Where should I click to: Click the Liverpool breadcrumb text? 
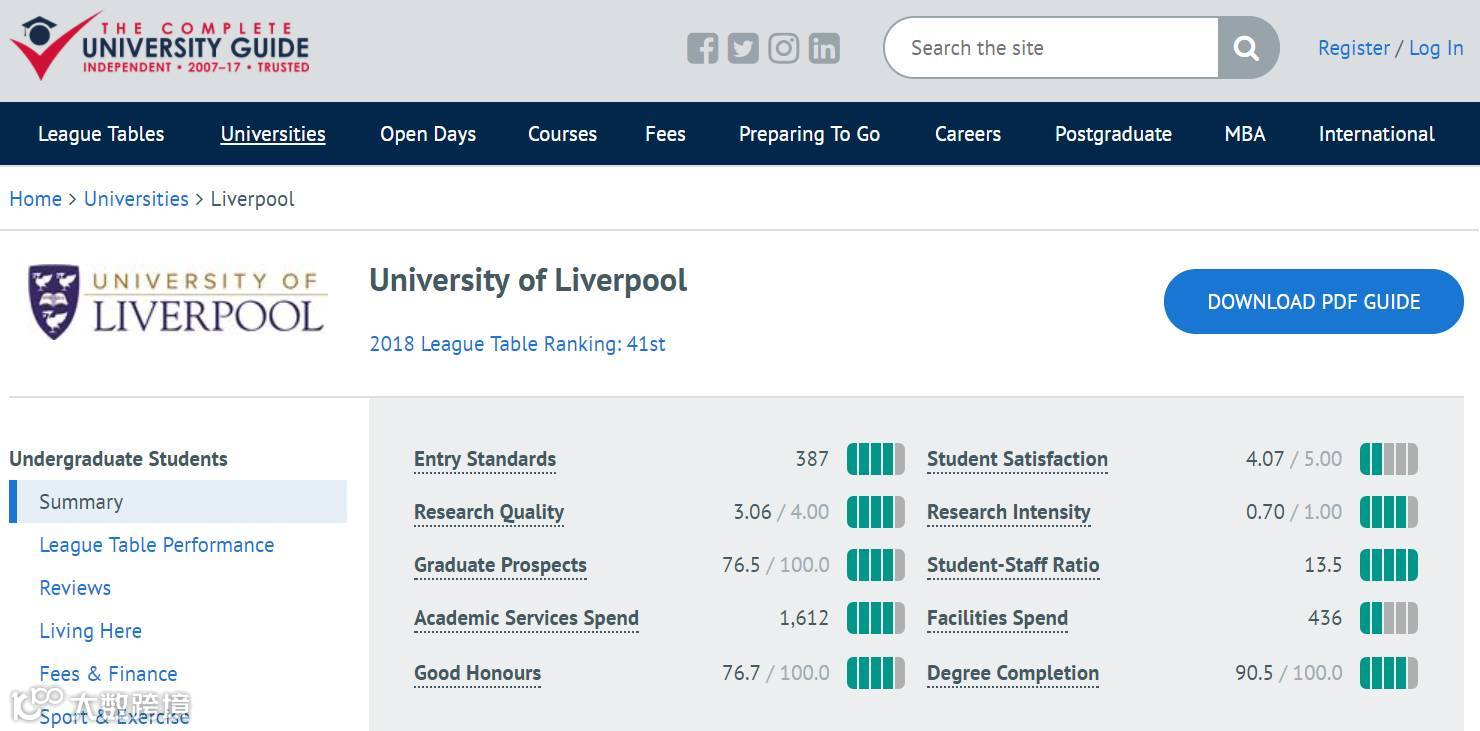click(x=252, y=199)
